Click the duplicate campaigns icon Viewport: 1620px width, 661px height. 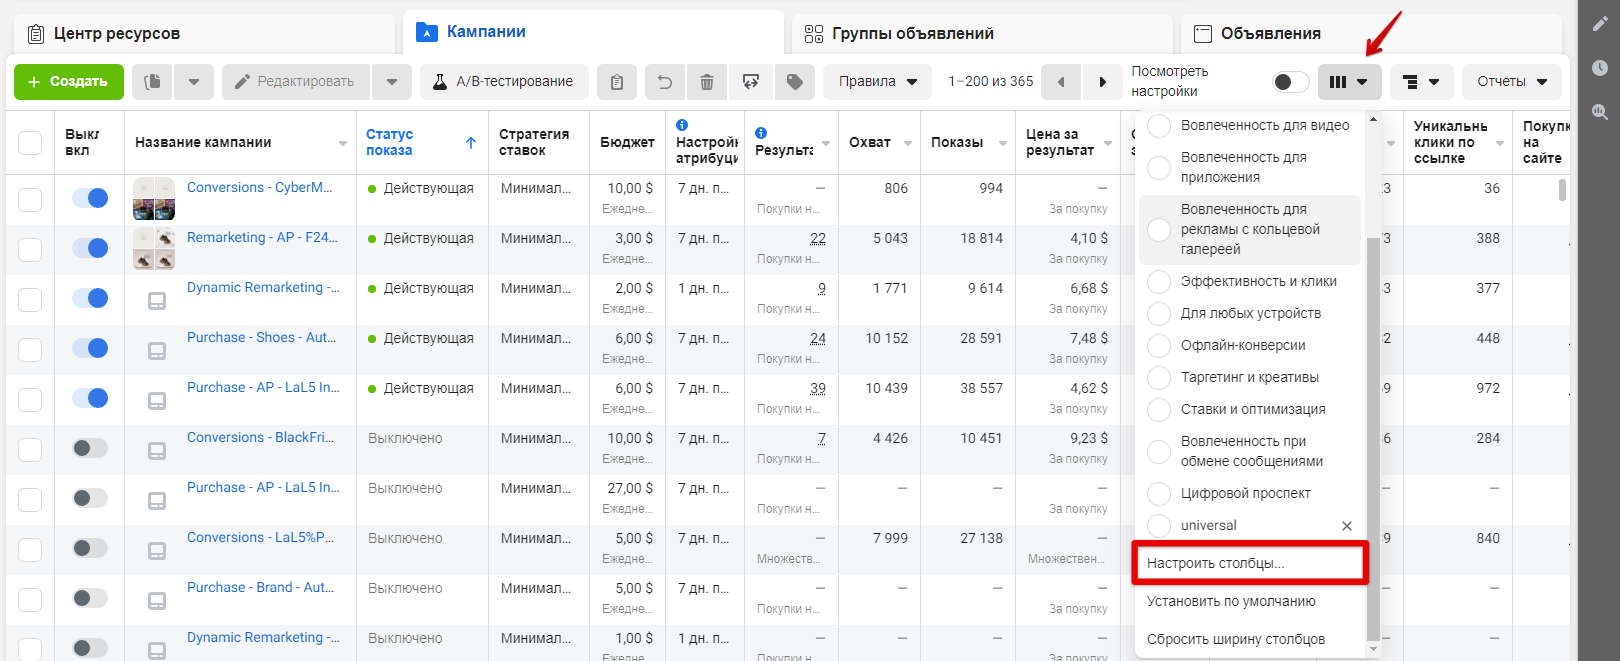[152, 82]
